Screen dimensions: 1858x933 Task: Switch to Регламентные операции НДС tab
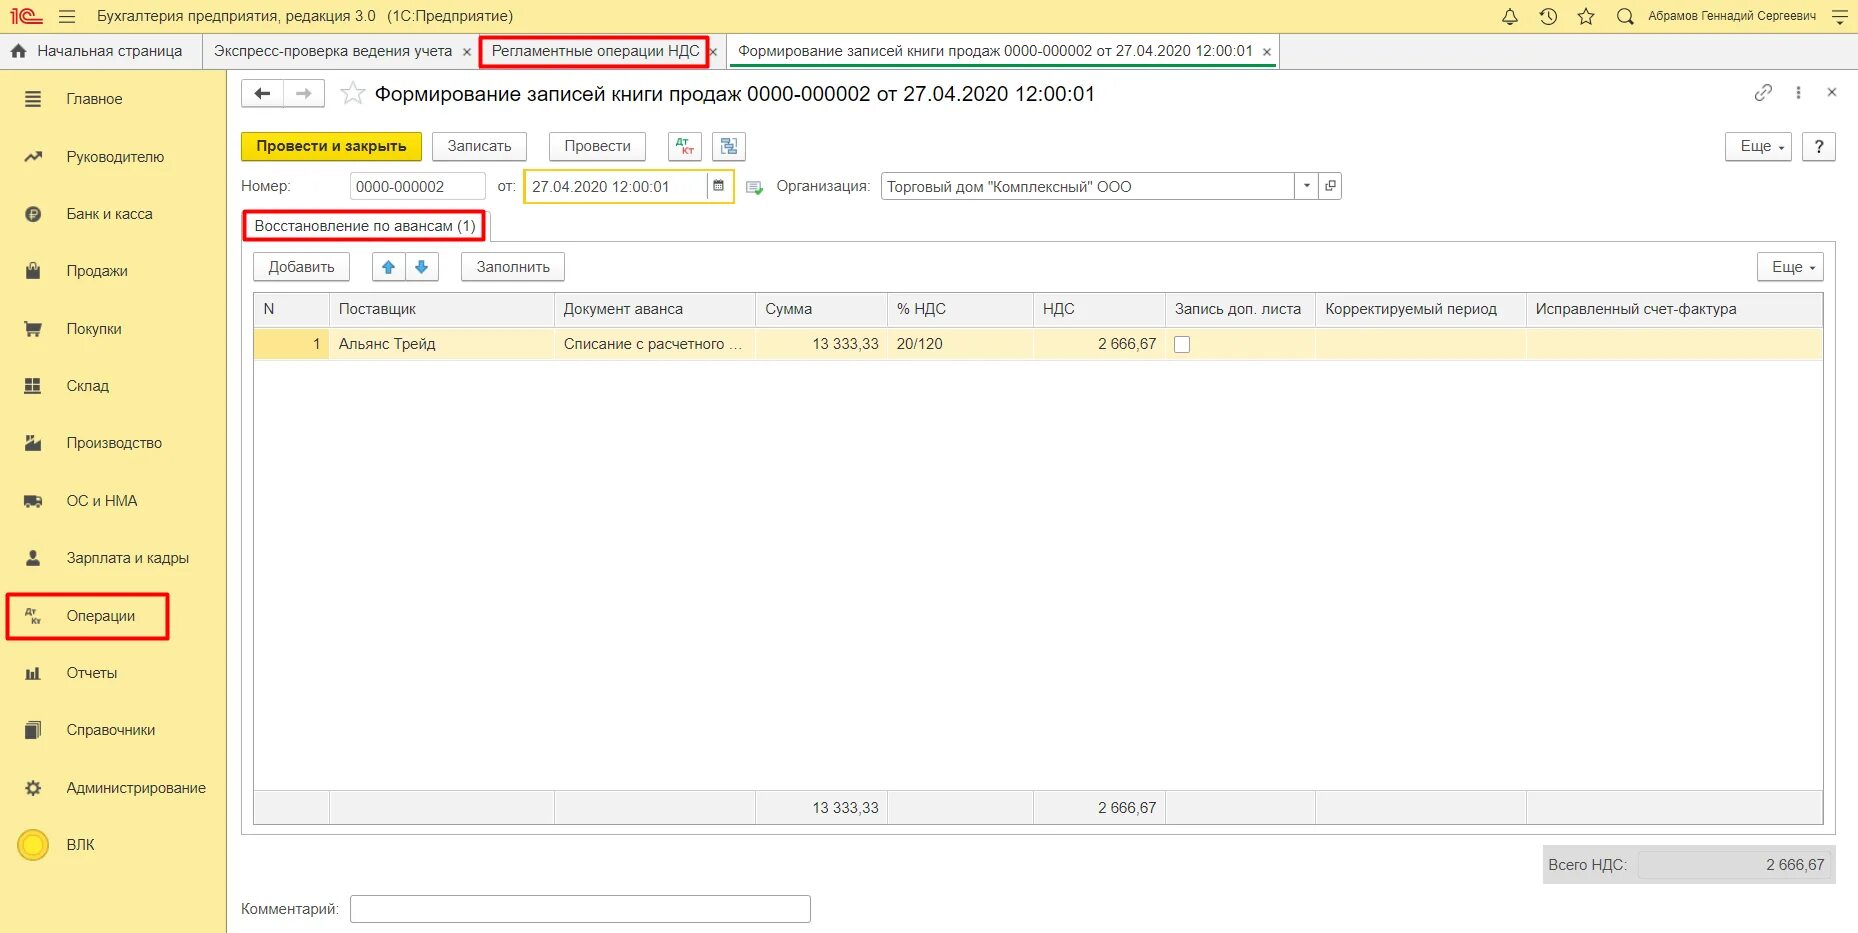[x=595, y=51]
